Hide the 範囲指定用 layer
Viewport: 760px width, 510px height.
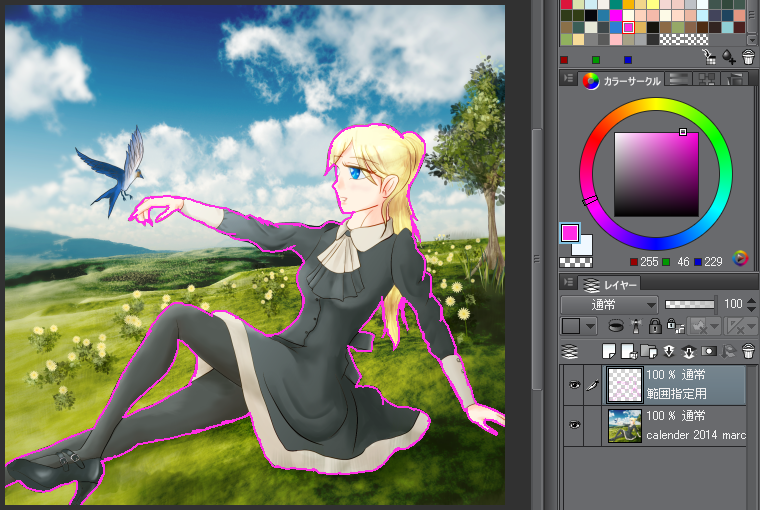[574, 385]
